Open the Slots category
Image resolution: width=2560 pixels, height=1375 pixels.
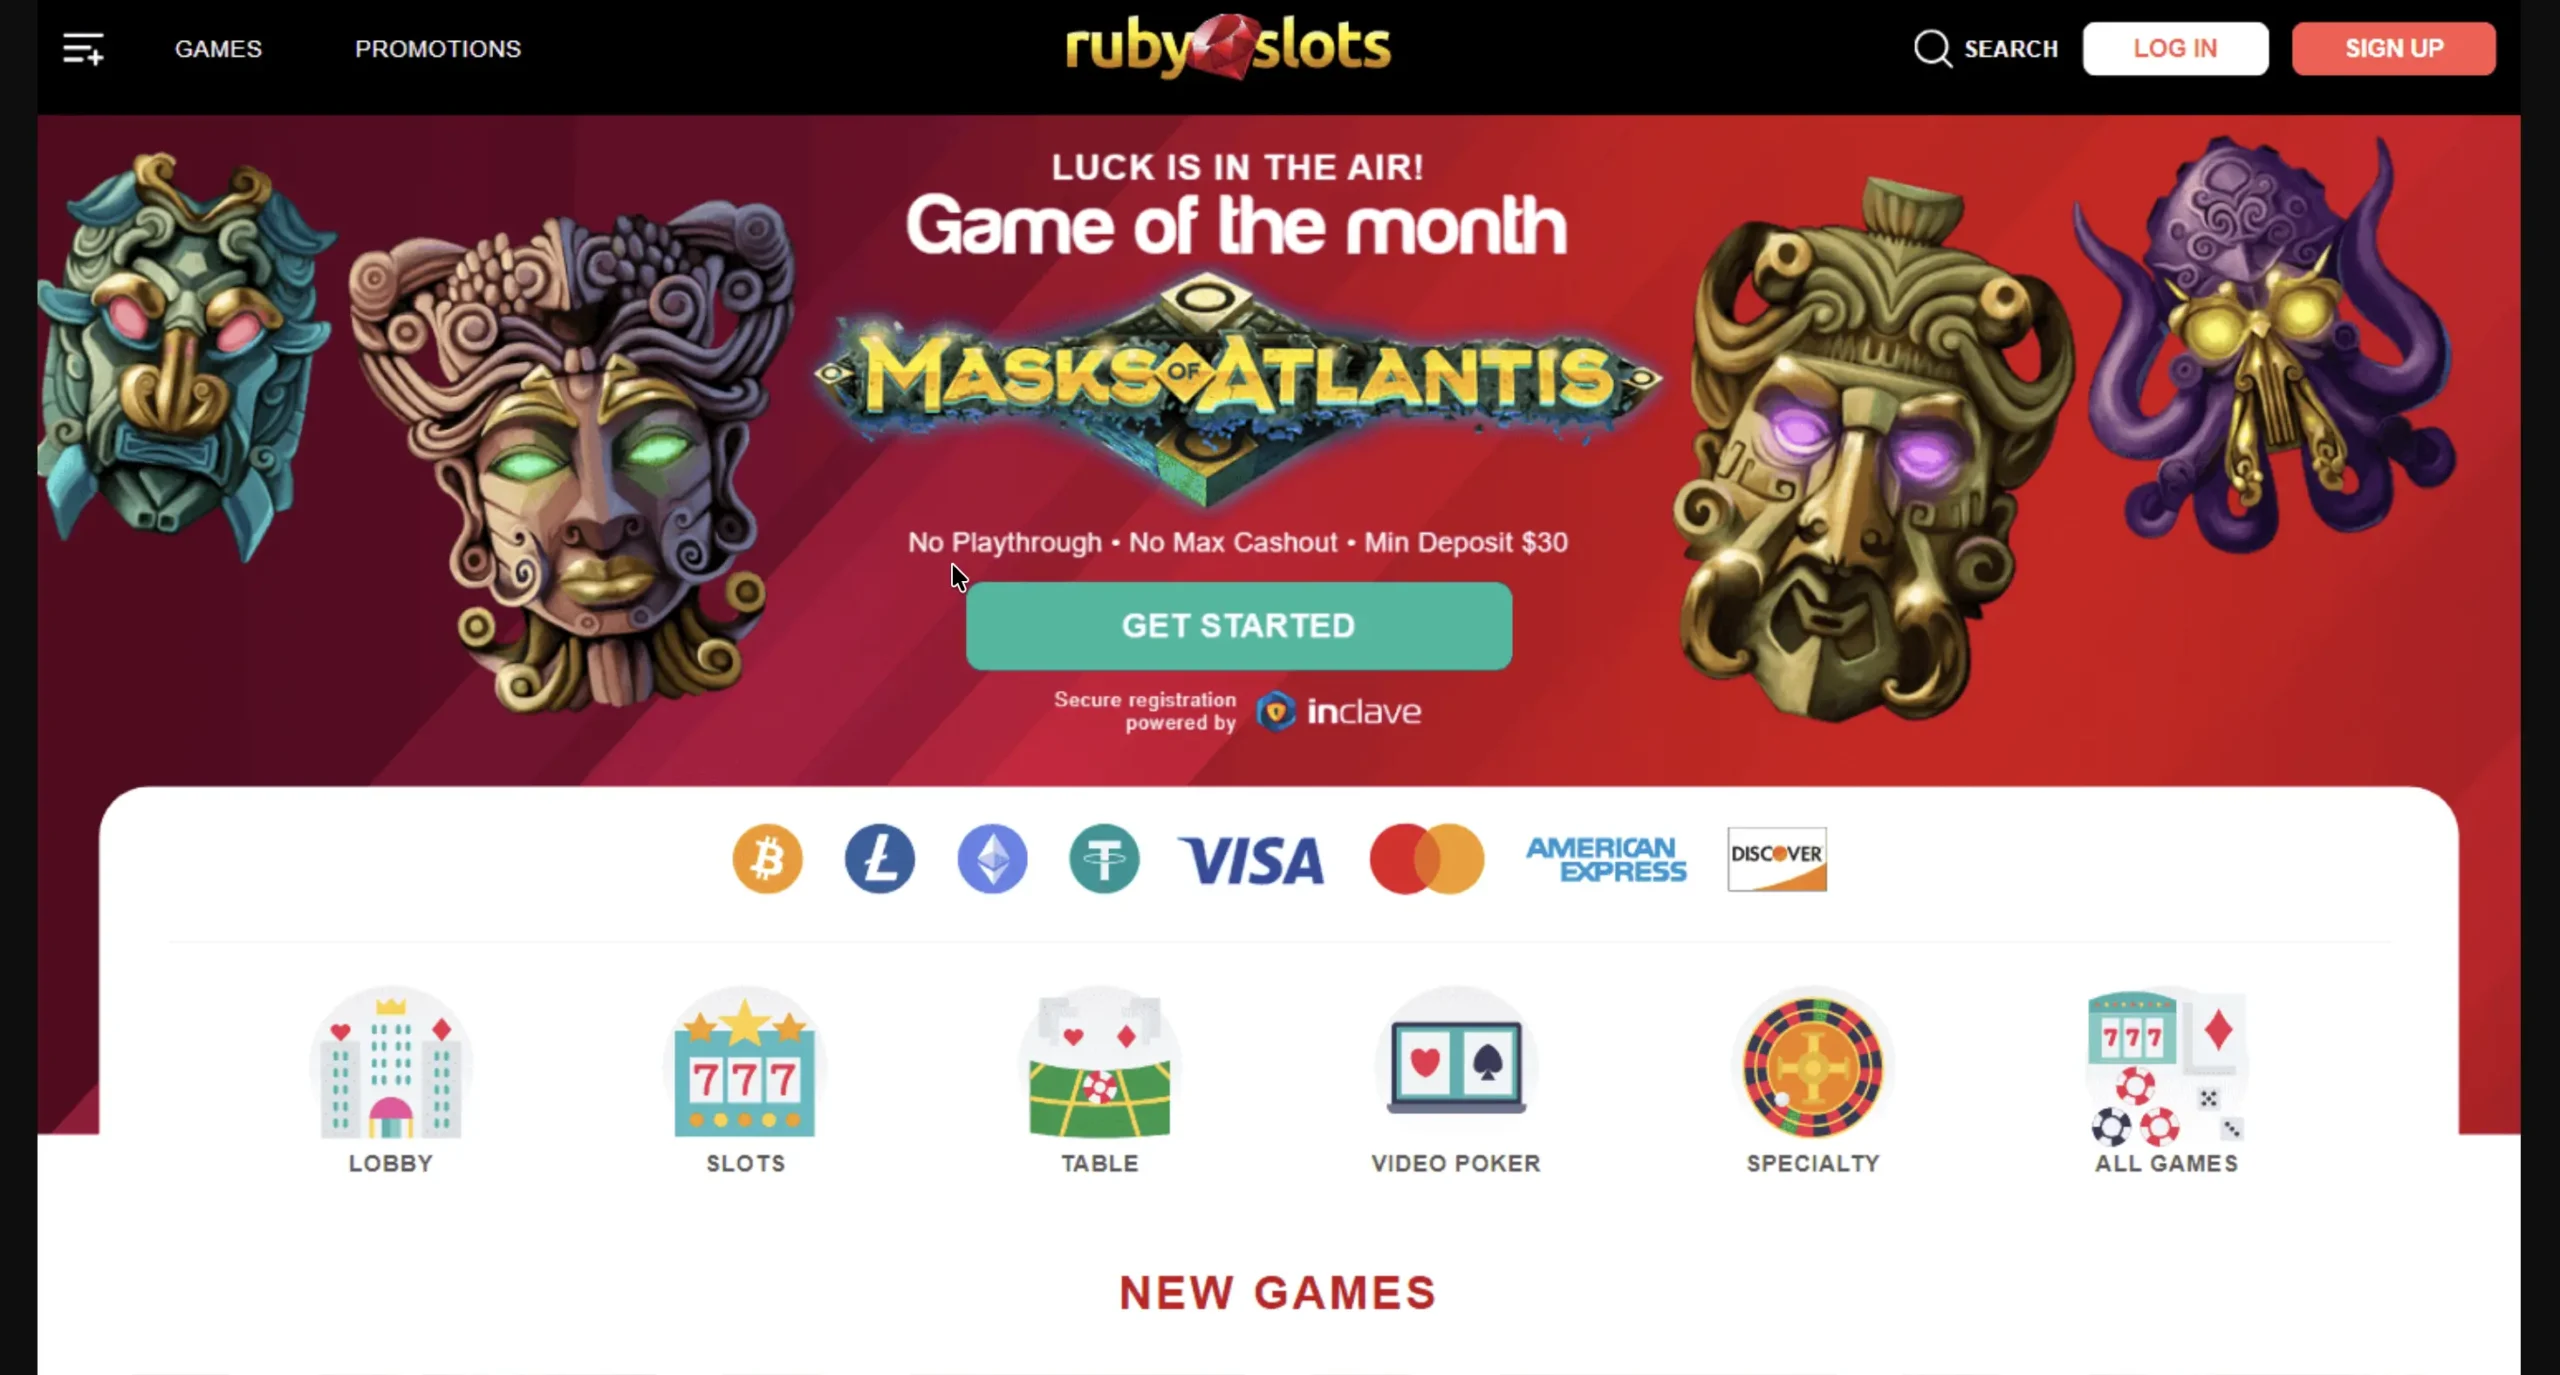pyautogui.click(x=745, y=1080)
